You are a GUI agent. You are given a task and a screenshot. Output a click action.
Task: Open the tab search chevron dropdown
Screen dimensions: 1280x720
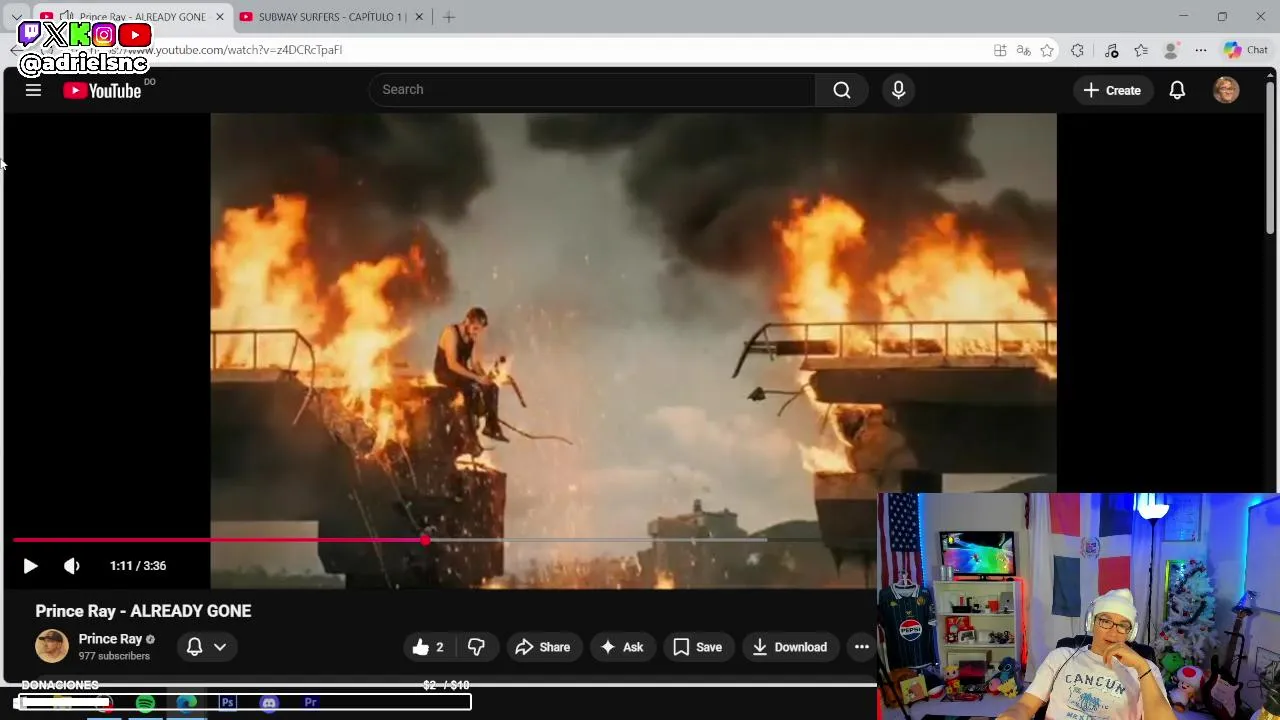(x=17, y=17)
